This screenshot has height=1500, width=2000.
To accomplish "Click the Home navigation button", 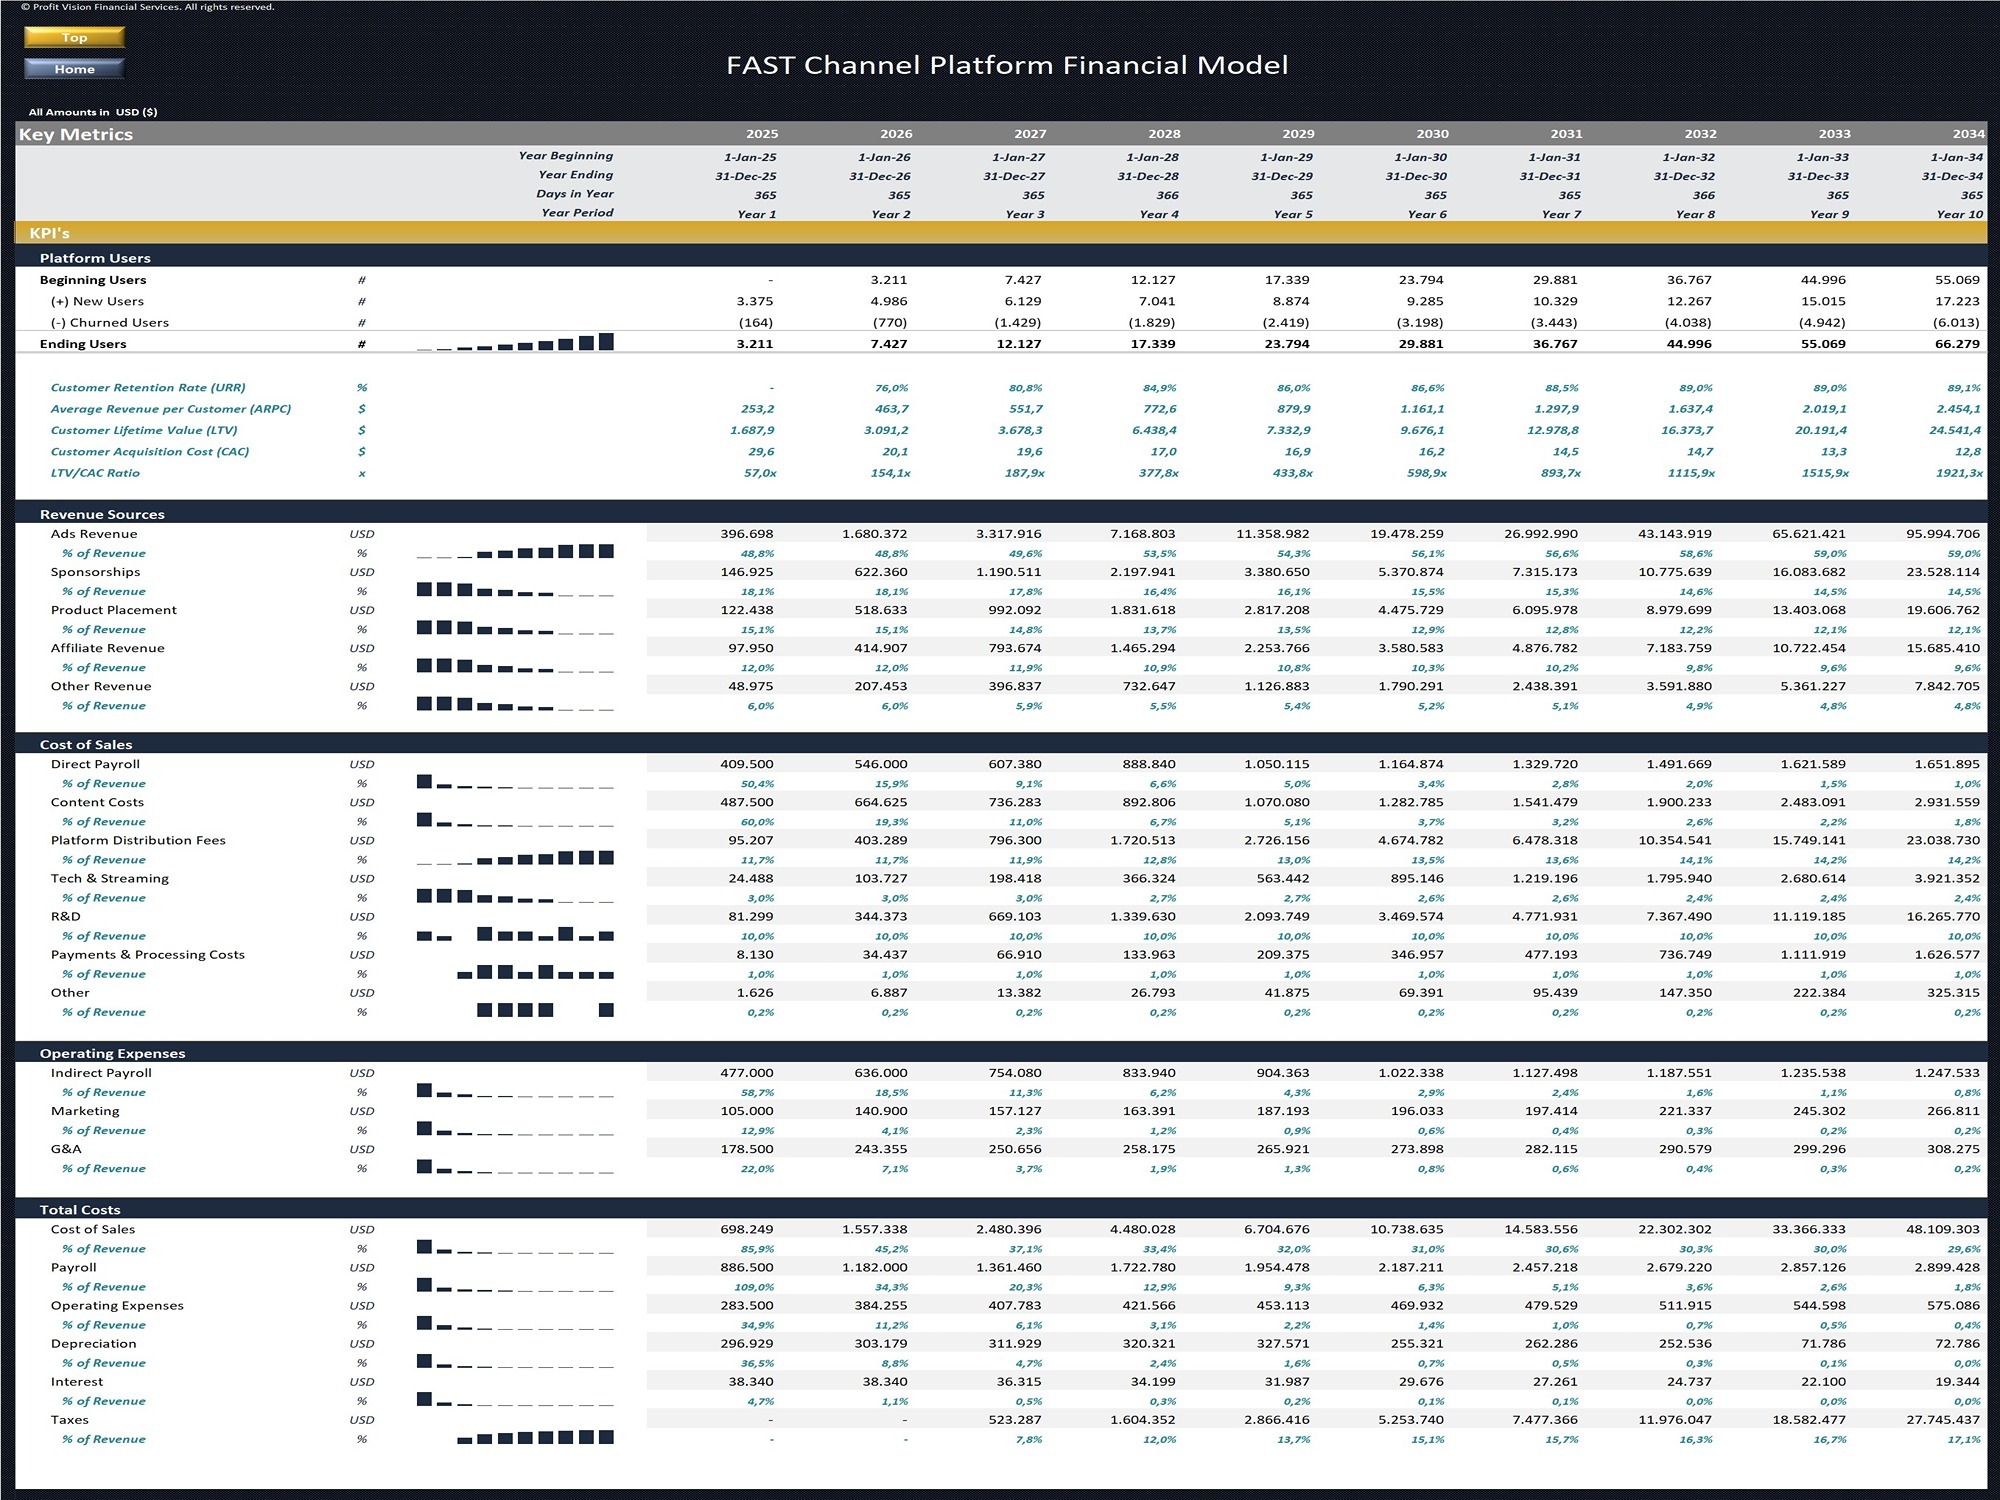I will (x=75, y=69).
